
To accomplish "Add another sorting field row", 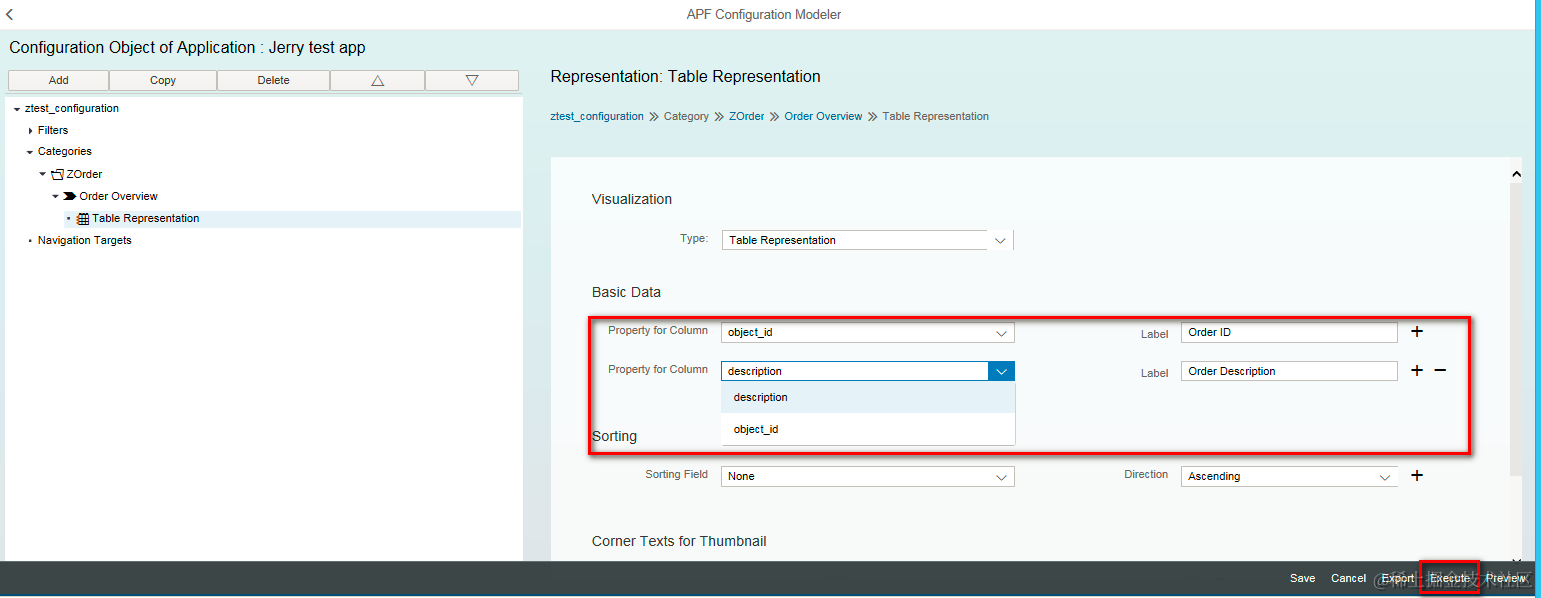I will tap(1416, 475).
